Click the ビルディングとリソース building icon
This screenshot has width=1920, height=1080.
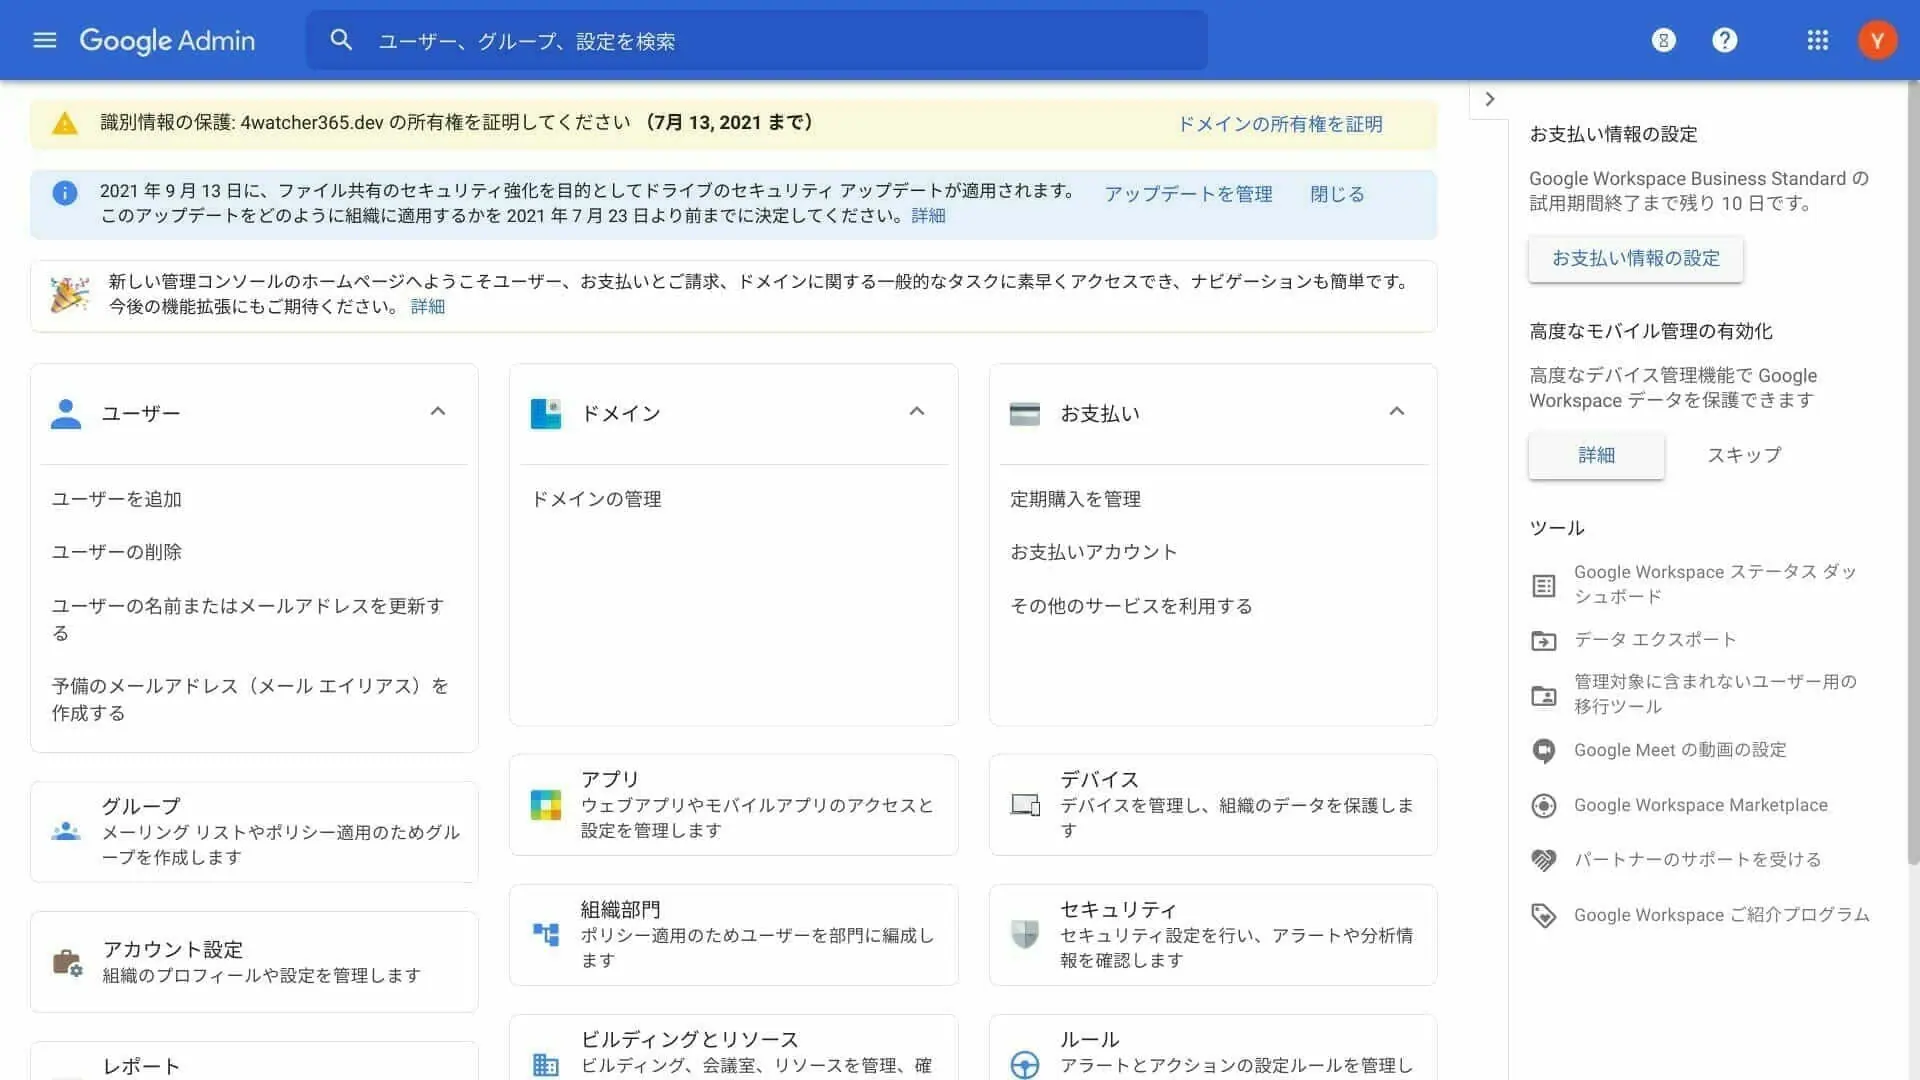coord(546,1064)
